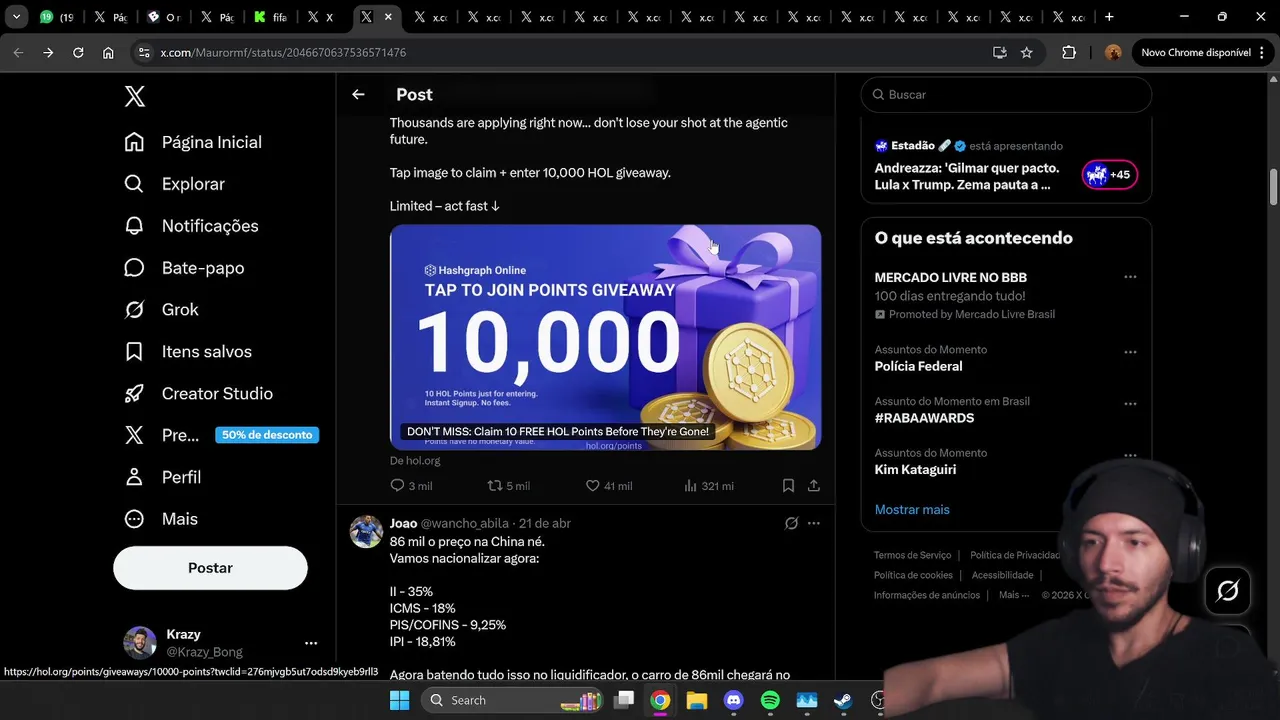
Task: Open more options for Polícia Federal trend
Action: [x=1130, y=352]
